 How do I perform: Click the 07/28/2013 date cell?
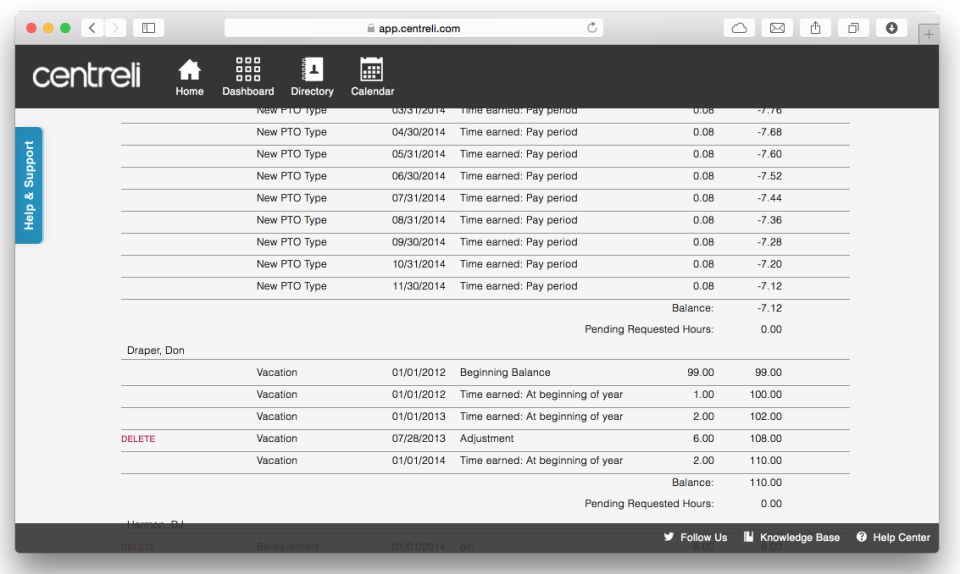[418, 439]
